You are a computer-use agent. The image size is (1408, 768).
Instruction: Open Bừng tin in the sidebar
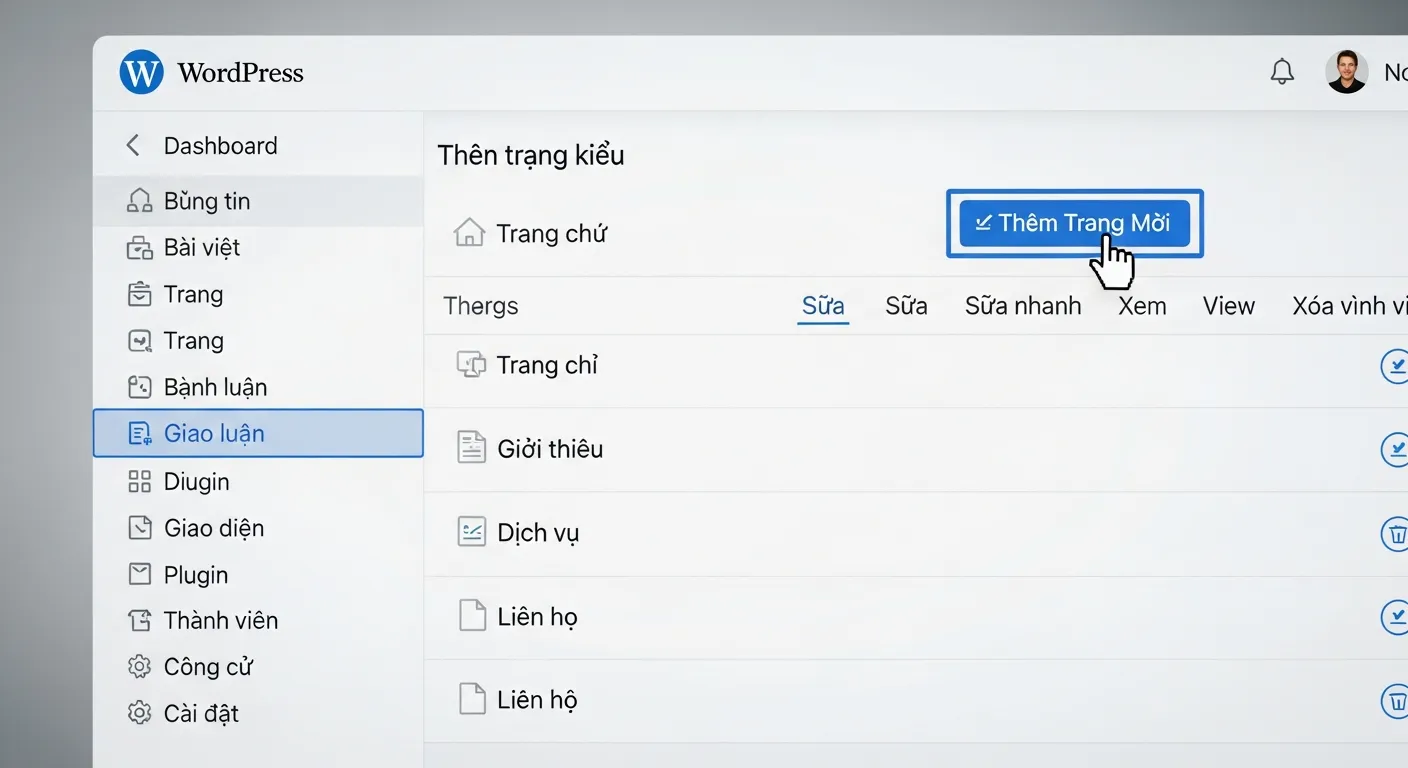tap(258, 201)
